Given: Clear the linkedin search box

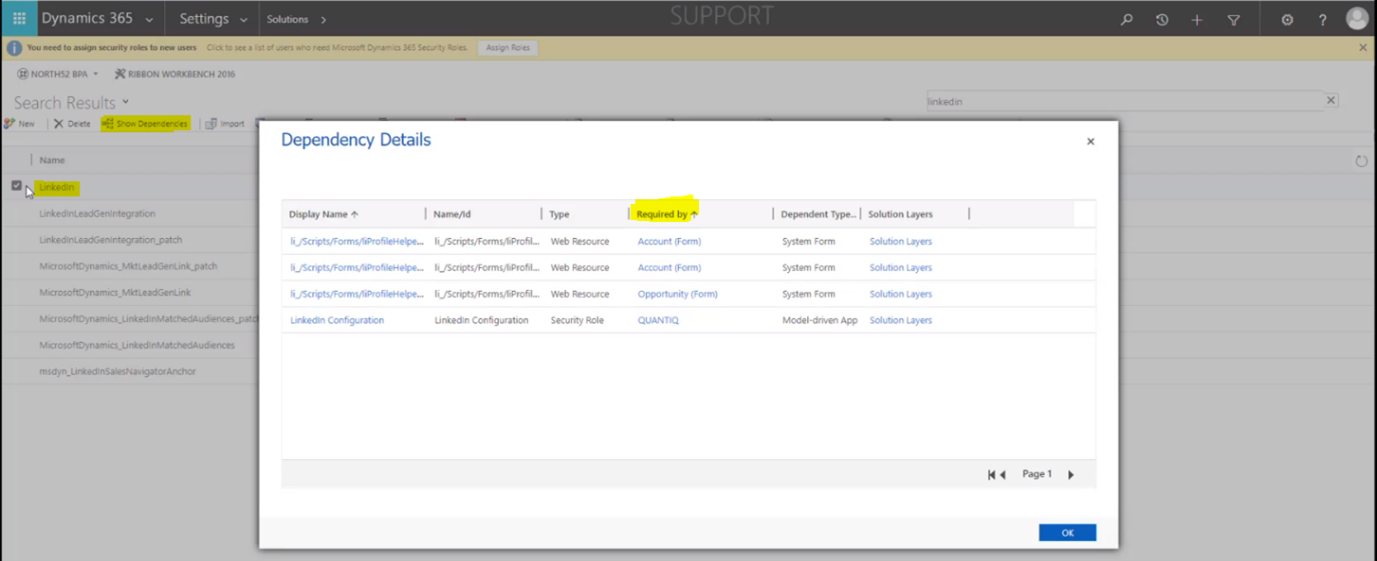Looking at the screenshot, I should click(1331, 100).
